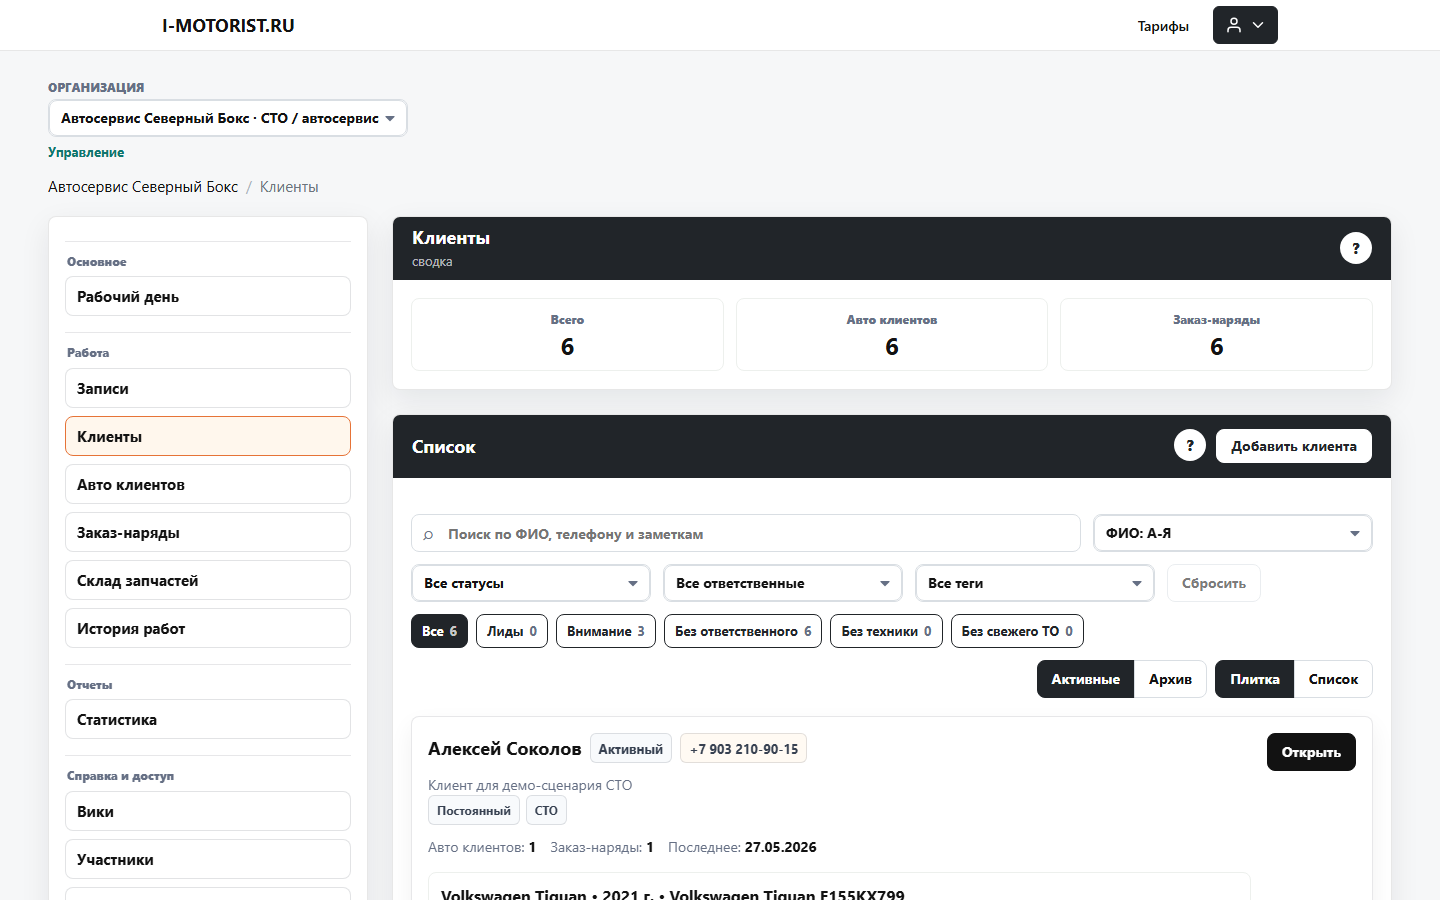Click the Добавить клиента button
Image resolution: width=1440 pixels, height=900 pixels.
click(x=1294, y=446)
